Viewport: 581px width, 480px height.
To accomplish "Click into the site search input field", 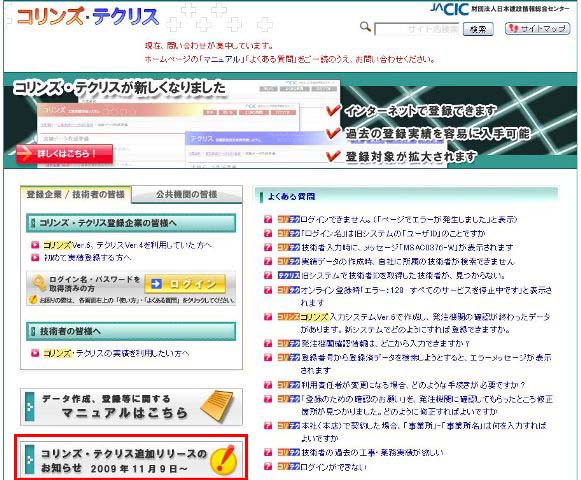I will coord(417,29).
